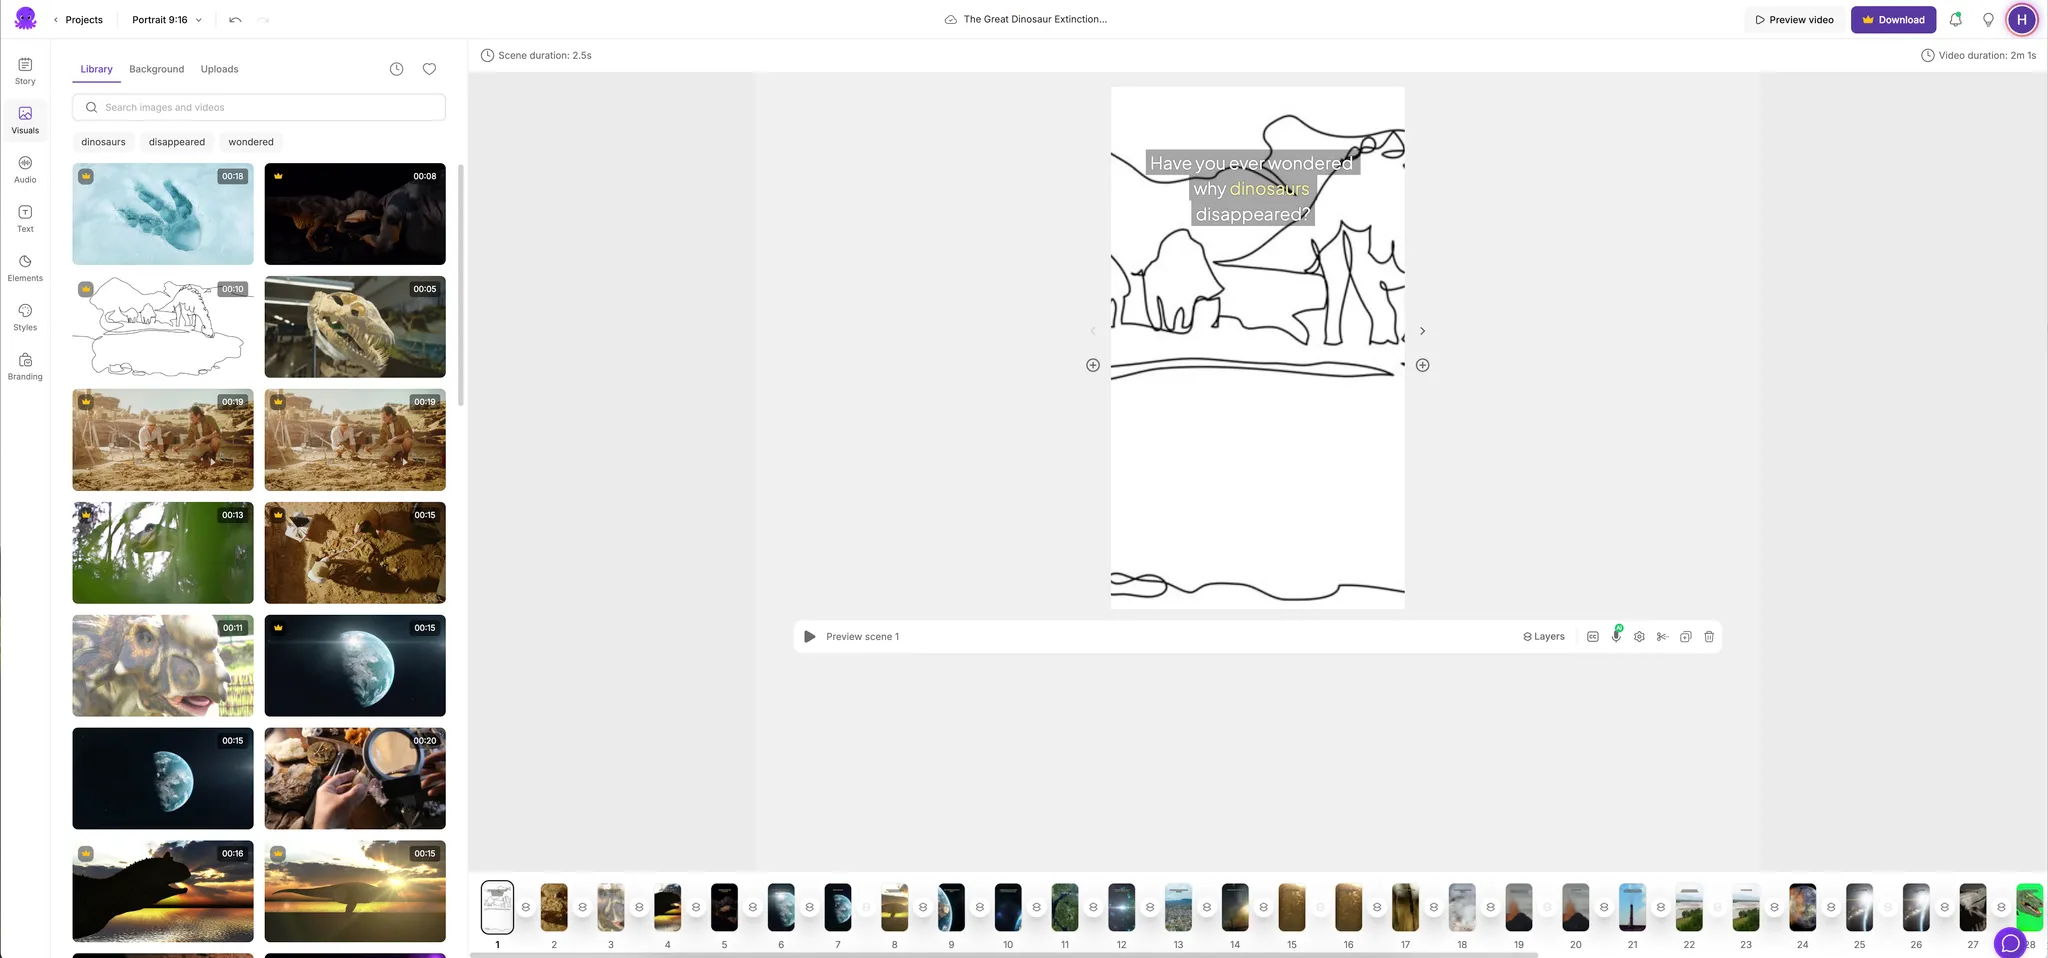Add a scene before using left plus
The width and height of the screenshot is (2048, 958).
[1093, 365]
